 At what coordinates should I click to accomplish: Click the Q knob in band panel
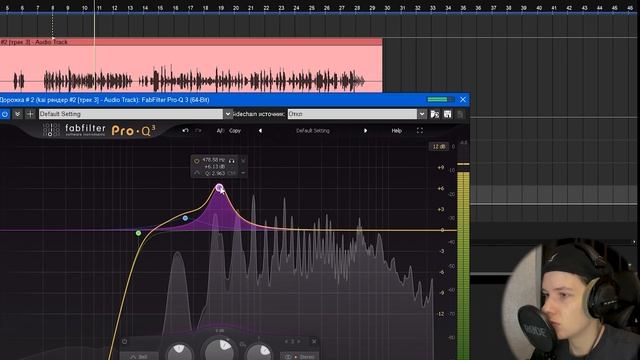260,352
